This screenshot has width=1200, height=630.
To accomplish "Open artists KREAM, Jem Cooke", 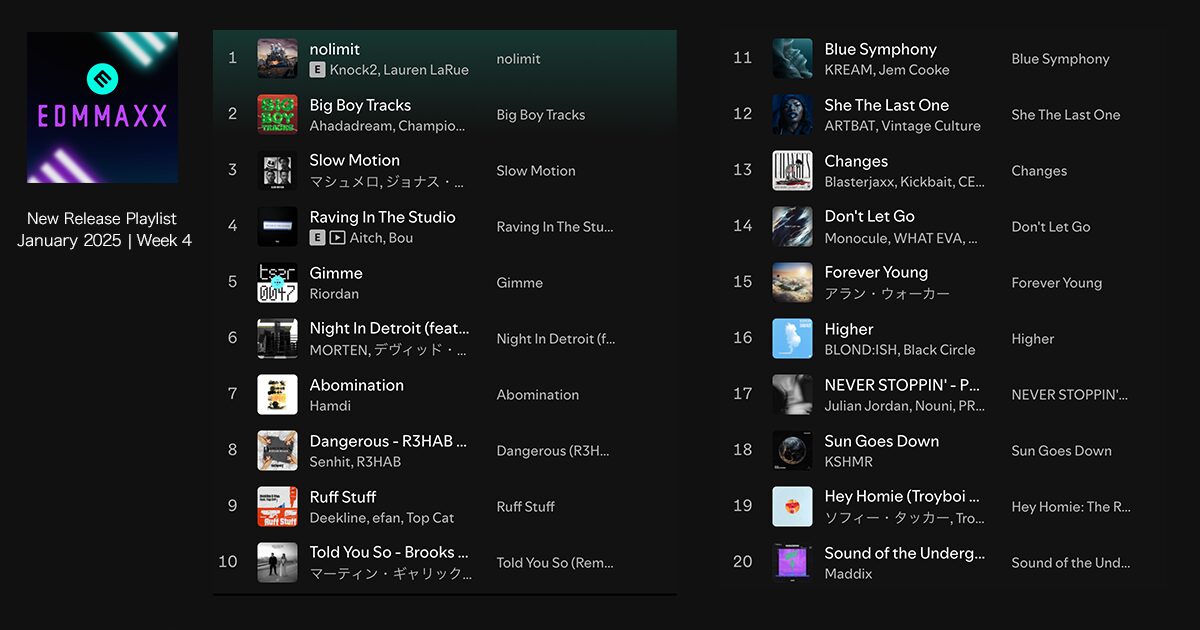I will coord(887,70).
